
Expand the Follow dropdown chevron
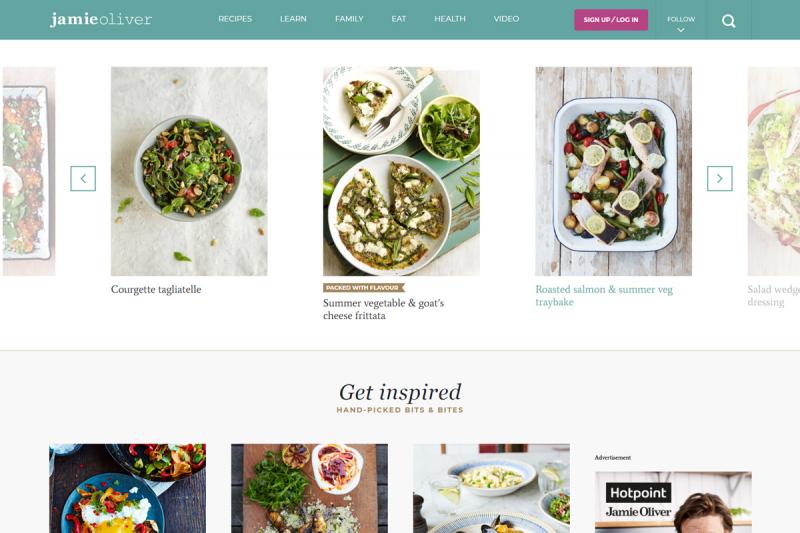(x=681, y=30)
